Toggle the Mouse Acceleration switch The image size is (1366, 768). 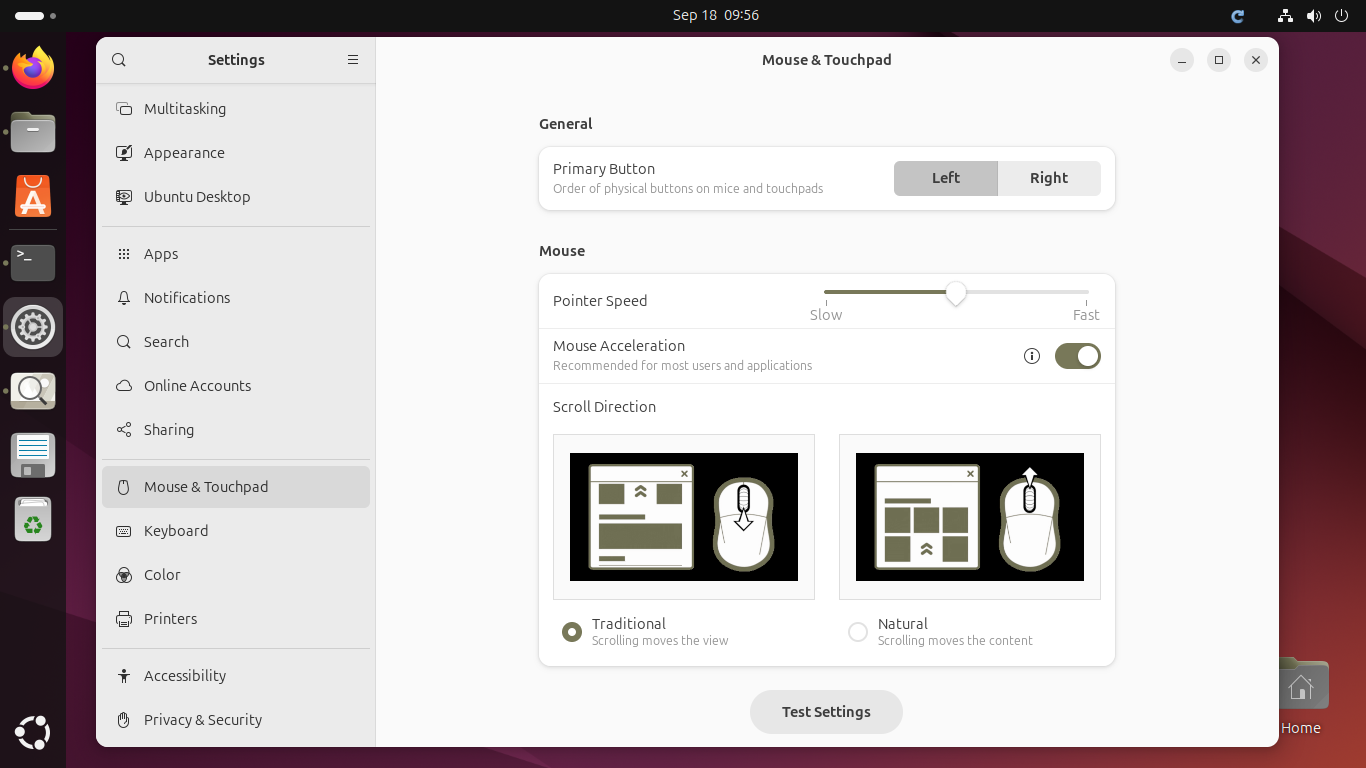[1077, 356]
